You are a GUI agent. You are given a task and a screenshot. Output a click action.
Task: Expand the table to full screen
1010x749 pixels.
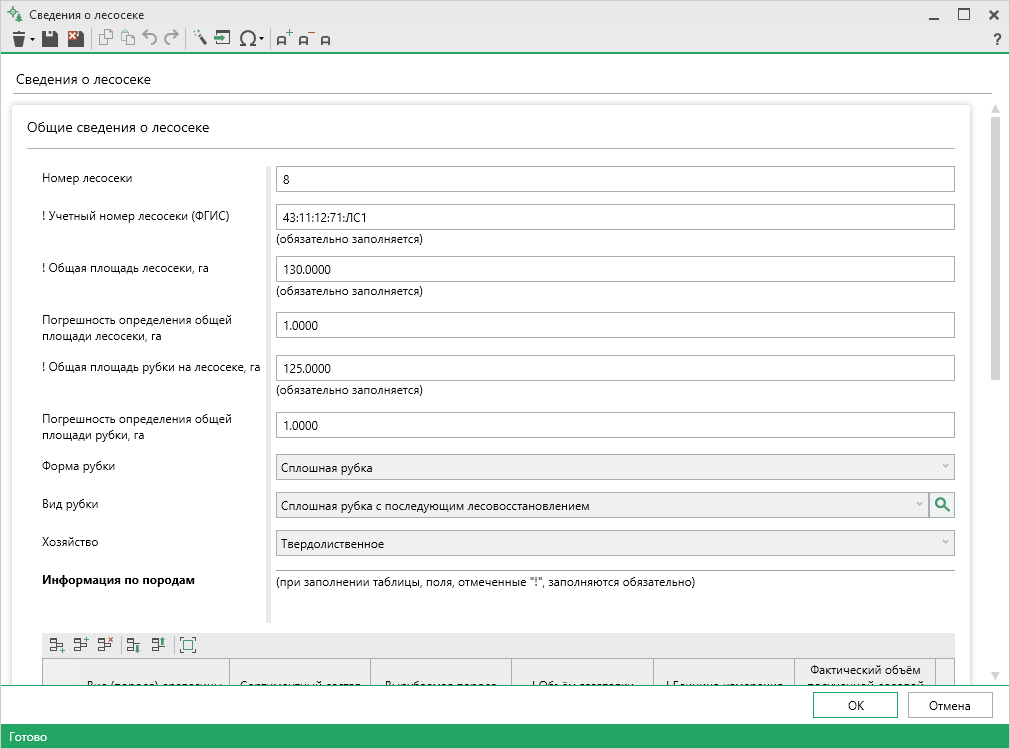coord(187,645)
